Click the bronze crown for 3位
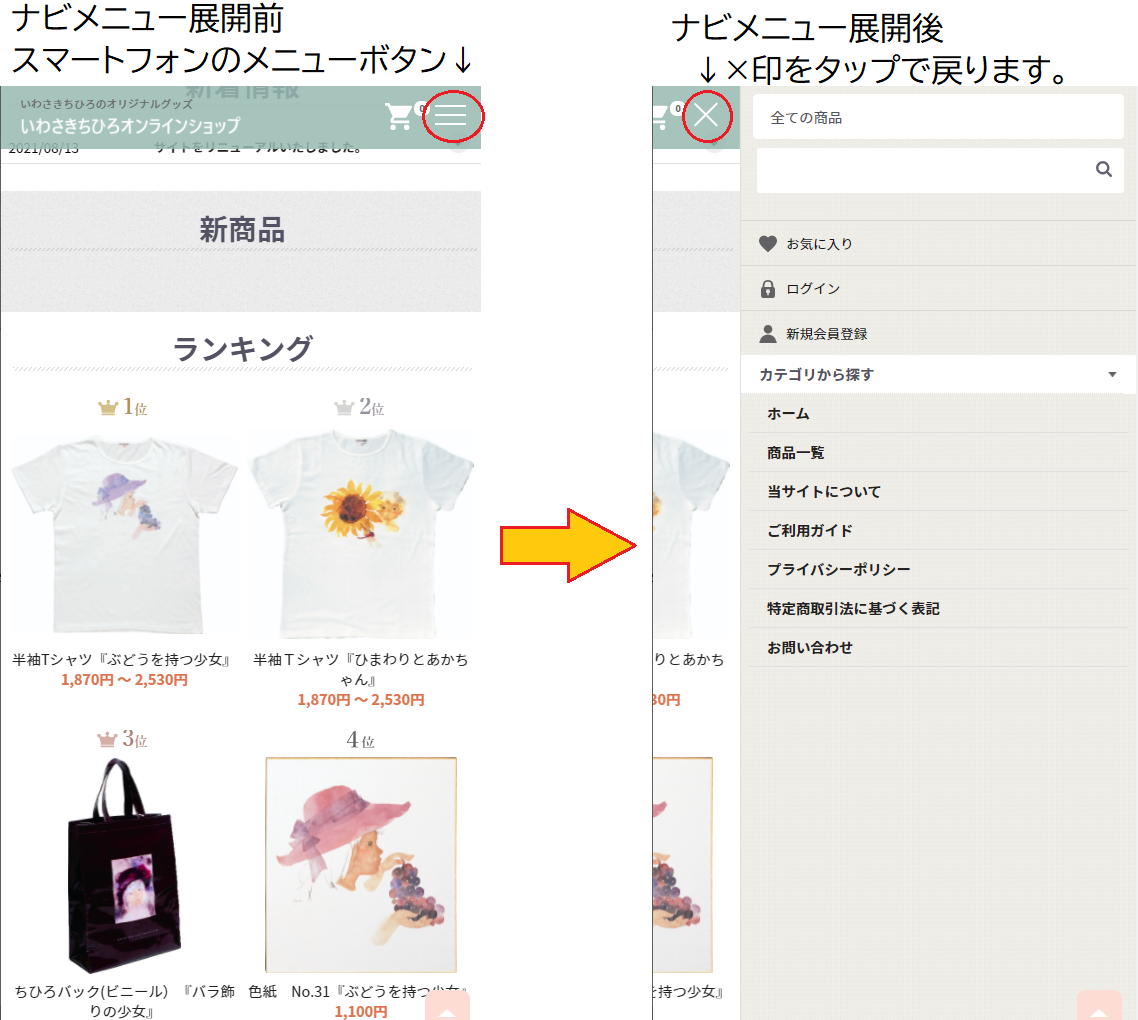1138x1020 pixels. [107, 739]
